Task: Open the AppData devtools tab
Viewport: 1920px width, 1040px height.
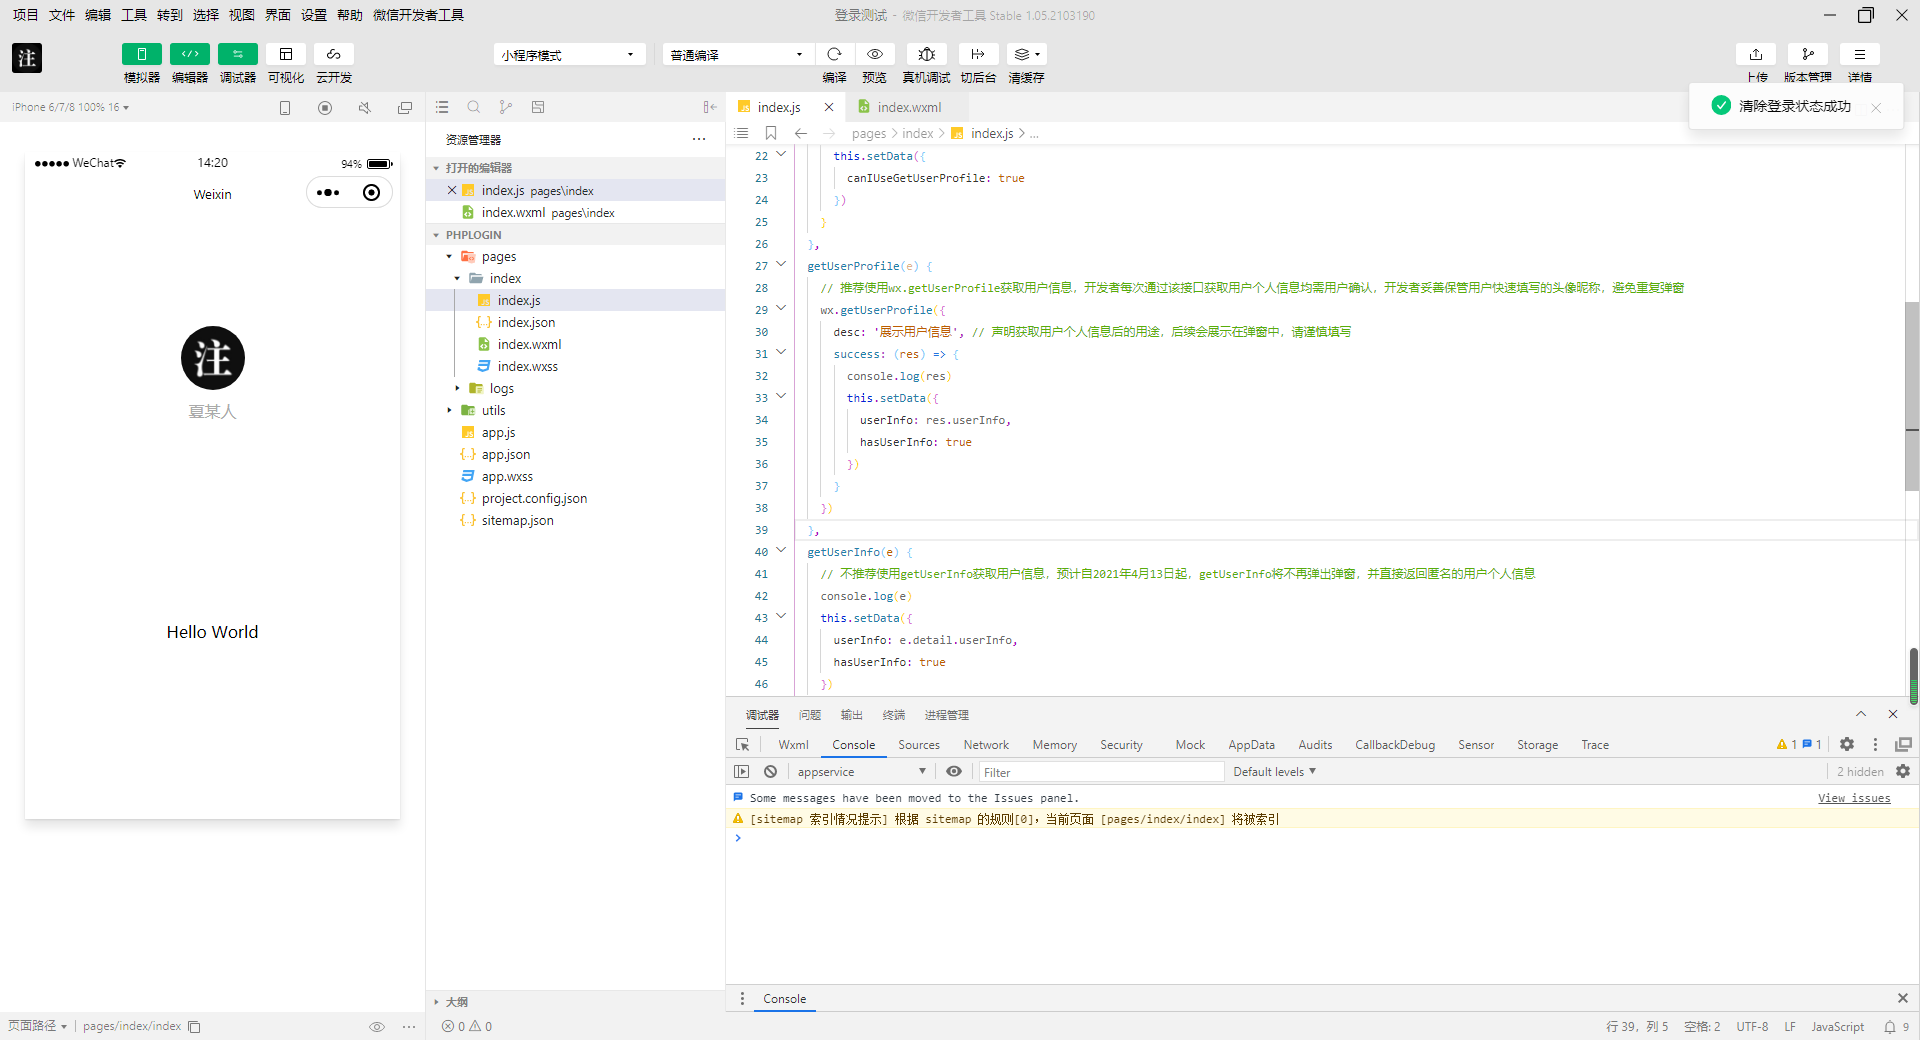Action: pyautogui.click(x=1251, y=745)
